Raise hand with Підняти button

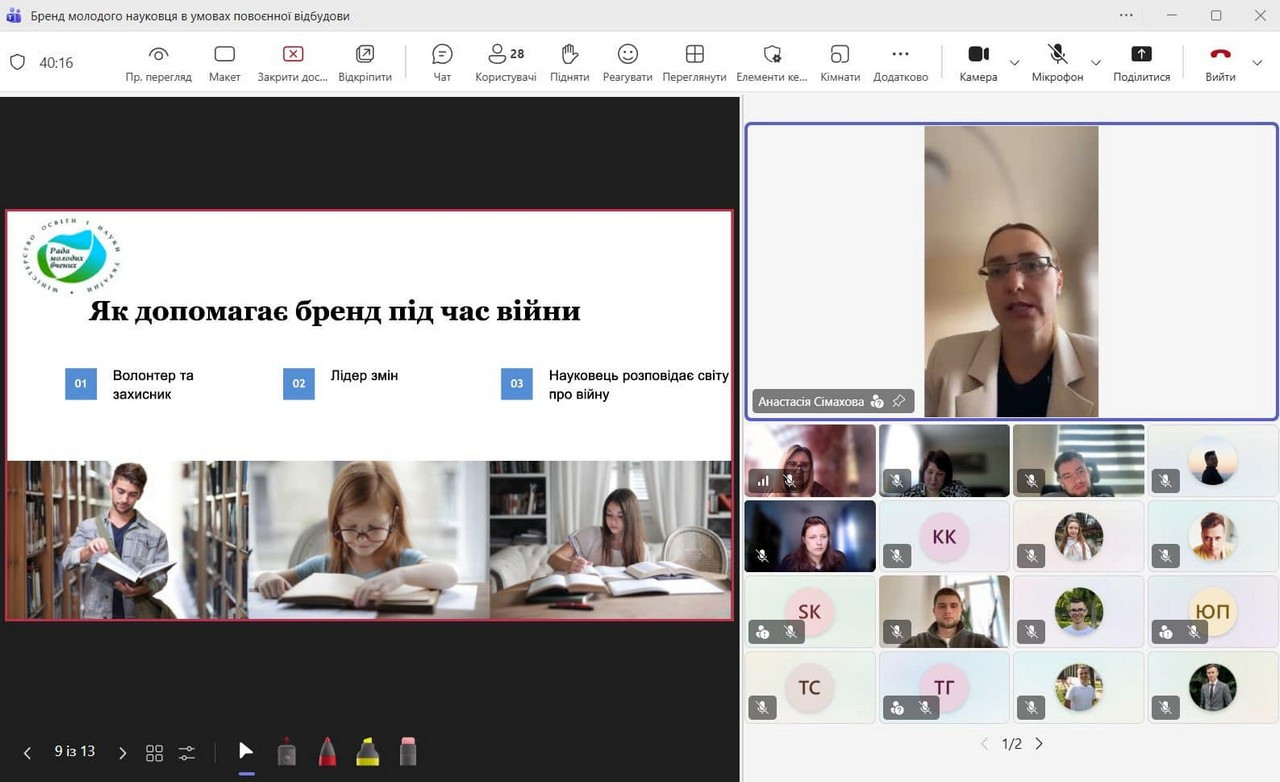tap(569, 62)
